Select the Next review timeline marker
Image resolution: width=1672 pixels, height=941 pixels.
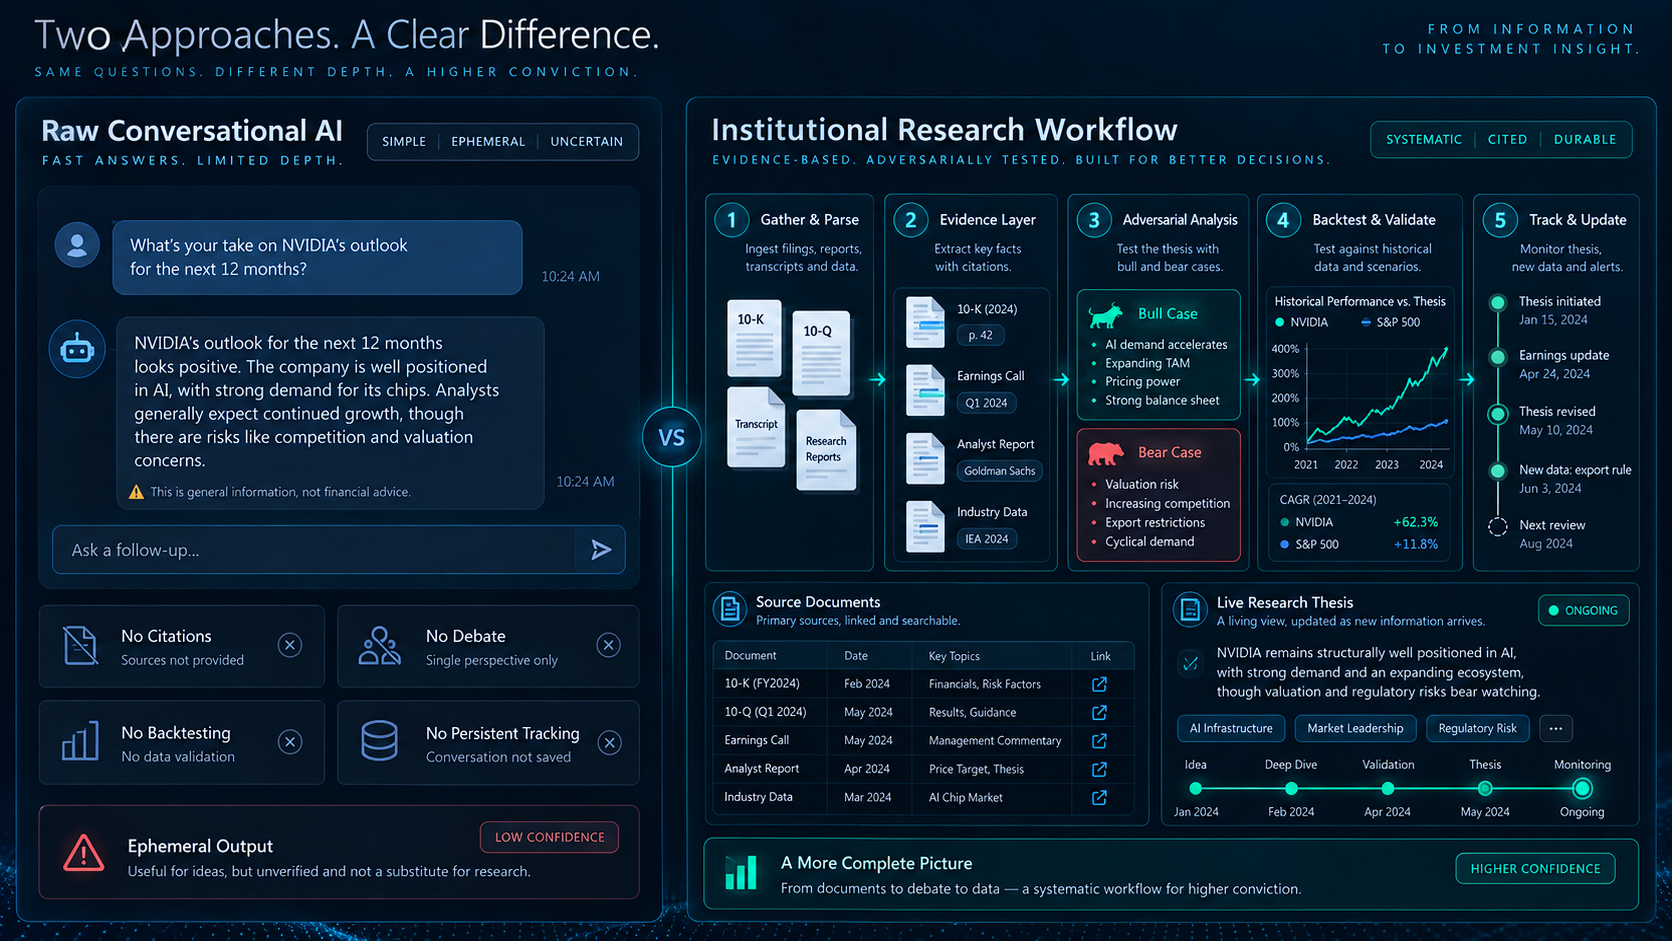pyautogui.click(x=1498, y=527)
